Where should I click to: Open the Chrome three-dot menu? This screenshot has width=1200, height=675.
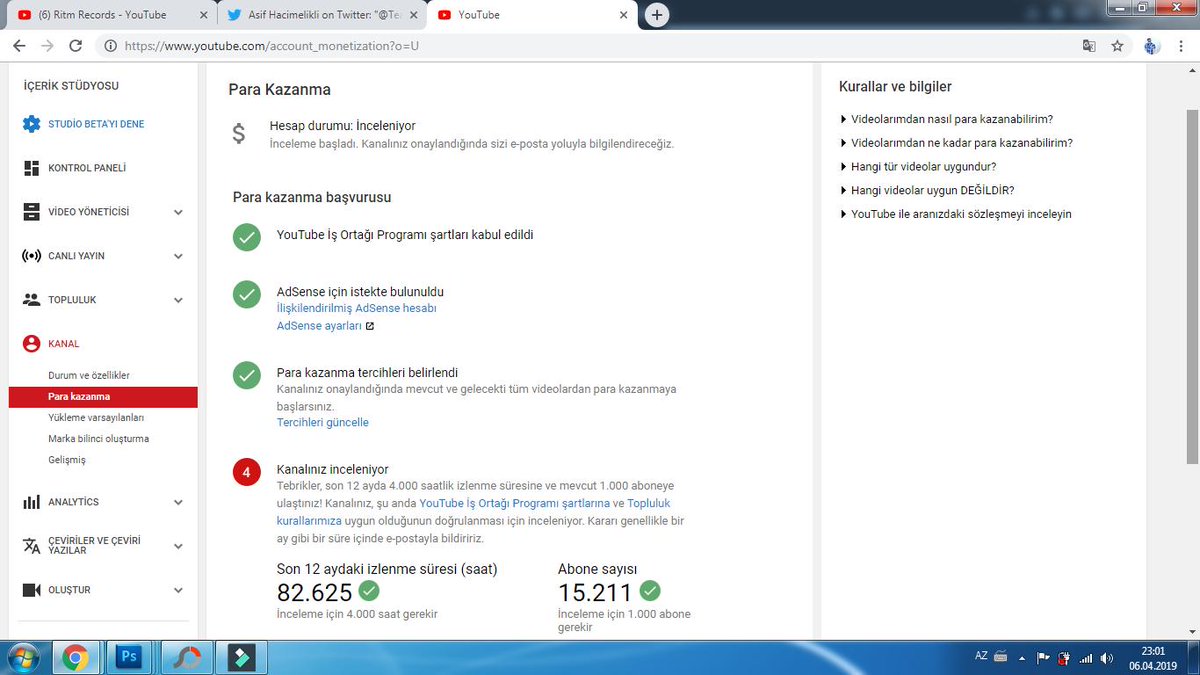tap(1181, 46)
